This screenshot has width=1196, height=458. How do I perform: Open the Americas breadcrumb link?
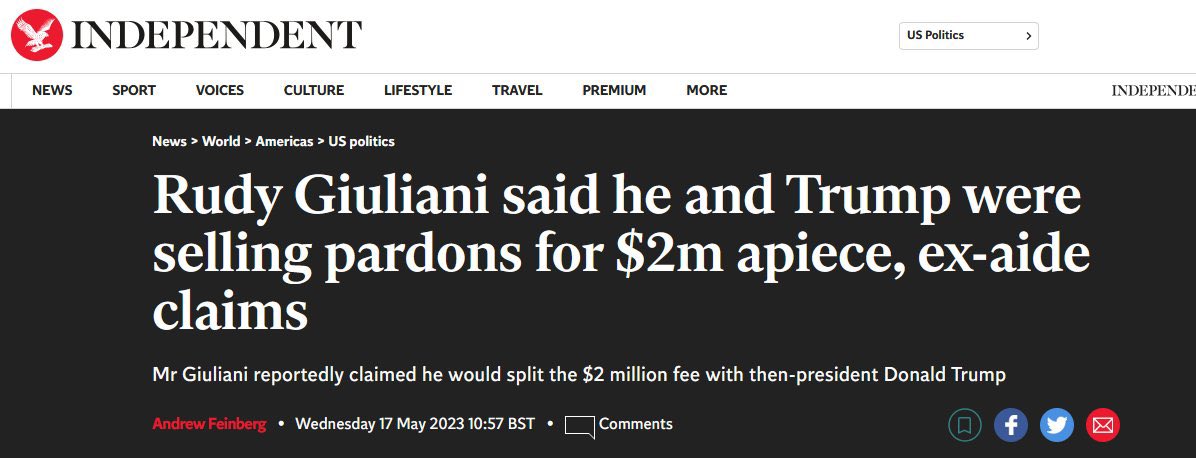(284, 141)
